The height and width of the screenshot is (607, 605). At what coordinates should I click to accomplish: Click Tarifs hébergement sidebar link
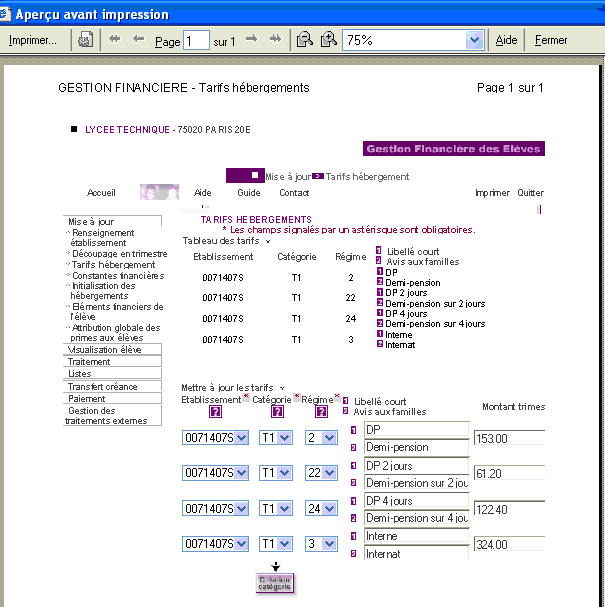pos(113,265)
